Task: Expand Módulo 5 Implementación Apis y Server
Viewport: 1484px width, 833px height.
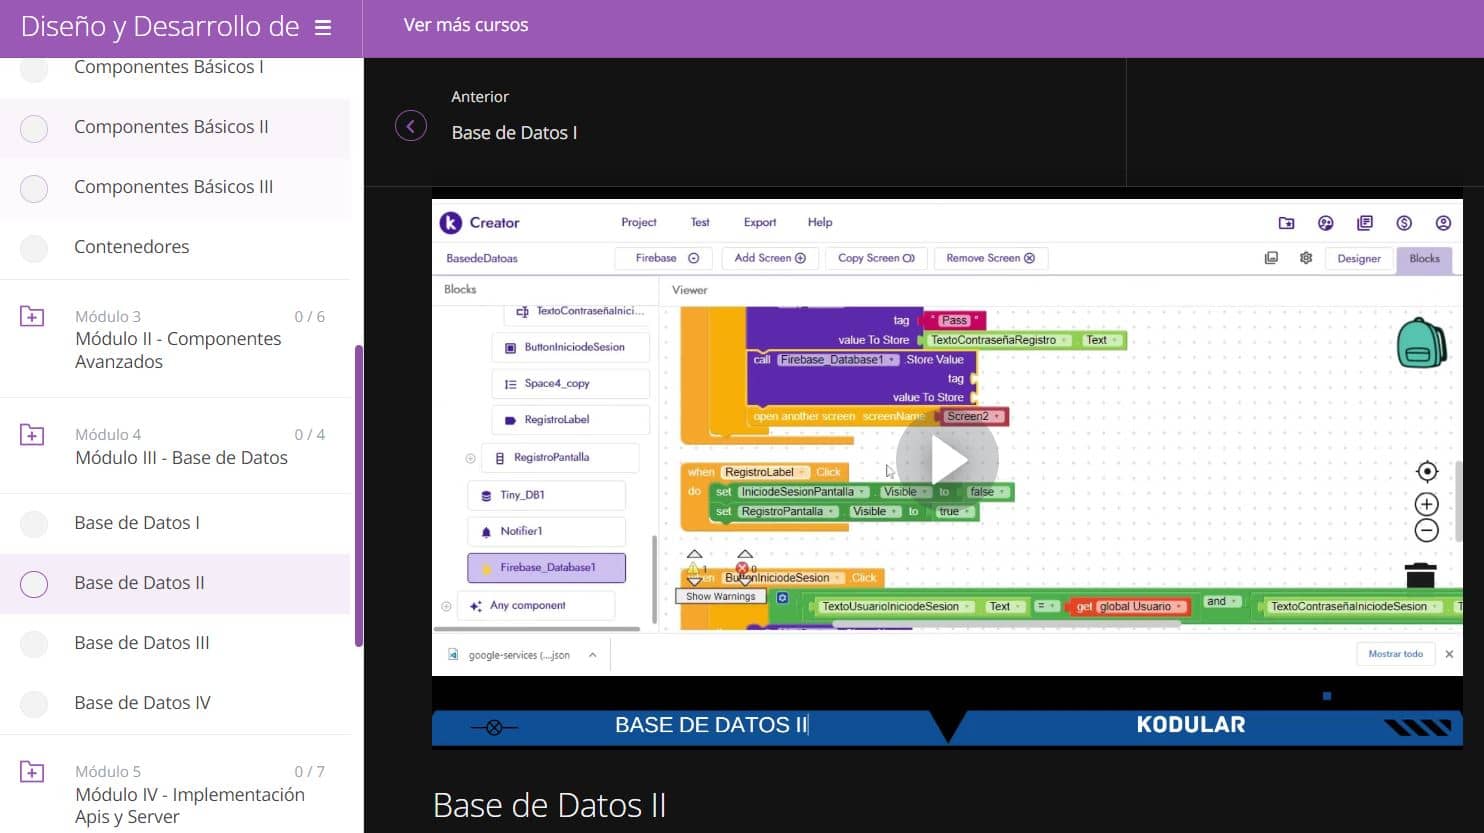Action: click(32, 772)
